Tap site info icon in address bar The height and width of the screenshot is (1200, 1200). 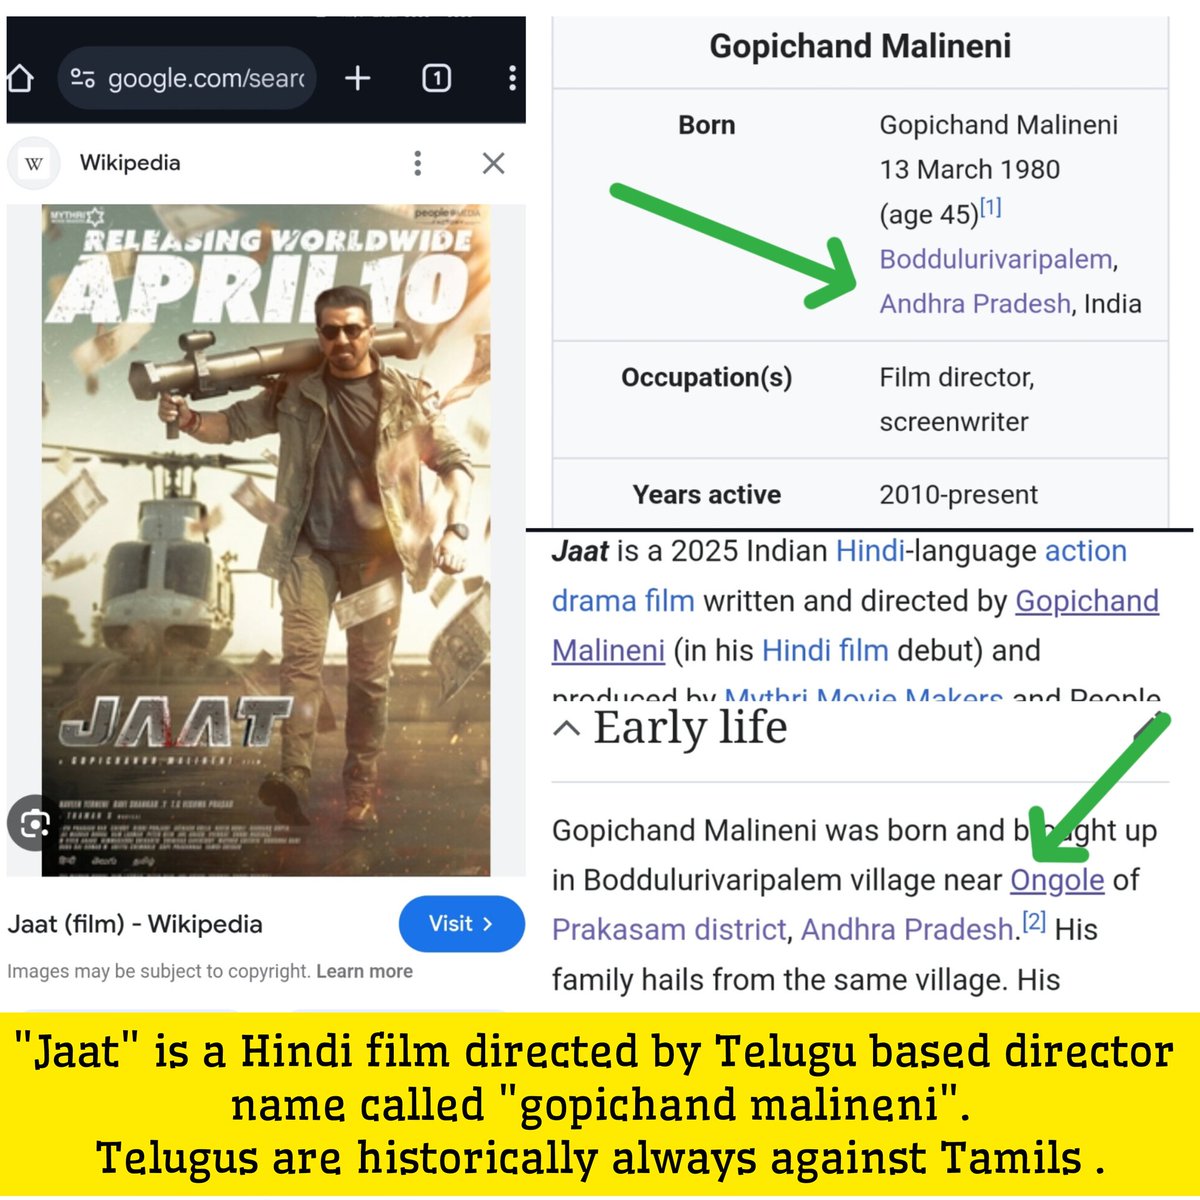click(x=83, y=78)
